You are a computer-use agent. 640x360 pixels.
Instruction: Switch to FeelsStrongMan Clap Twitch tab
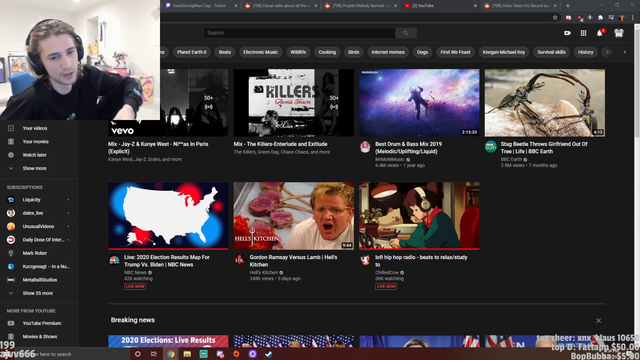pyautogui.click(x=200, y=6)
